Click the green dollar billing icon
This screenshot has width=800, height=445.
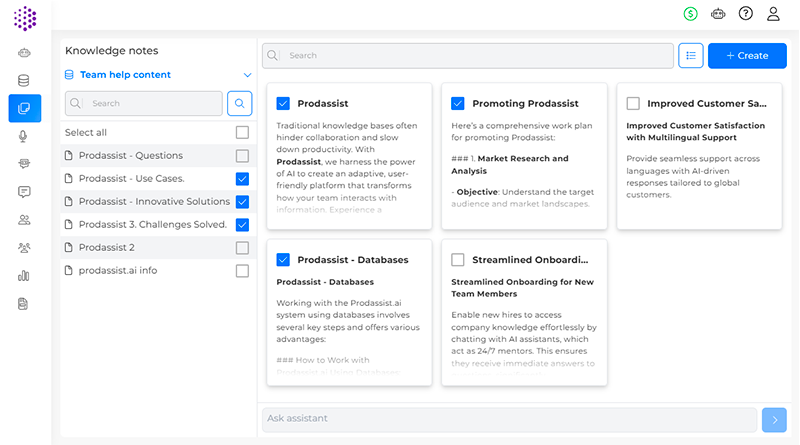click(691, 14)
